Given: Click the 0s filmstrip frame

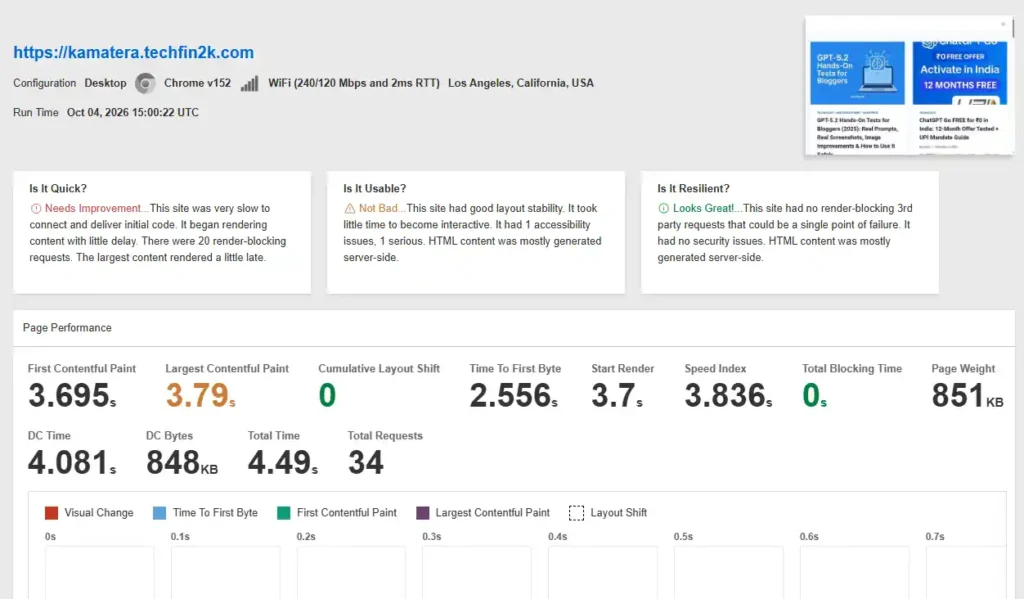Looking at the screenshot, I should point(99,572).
